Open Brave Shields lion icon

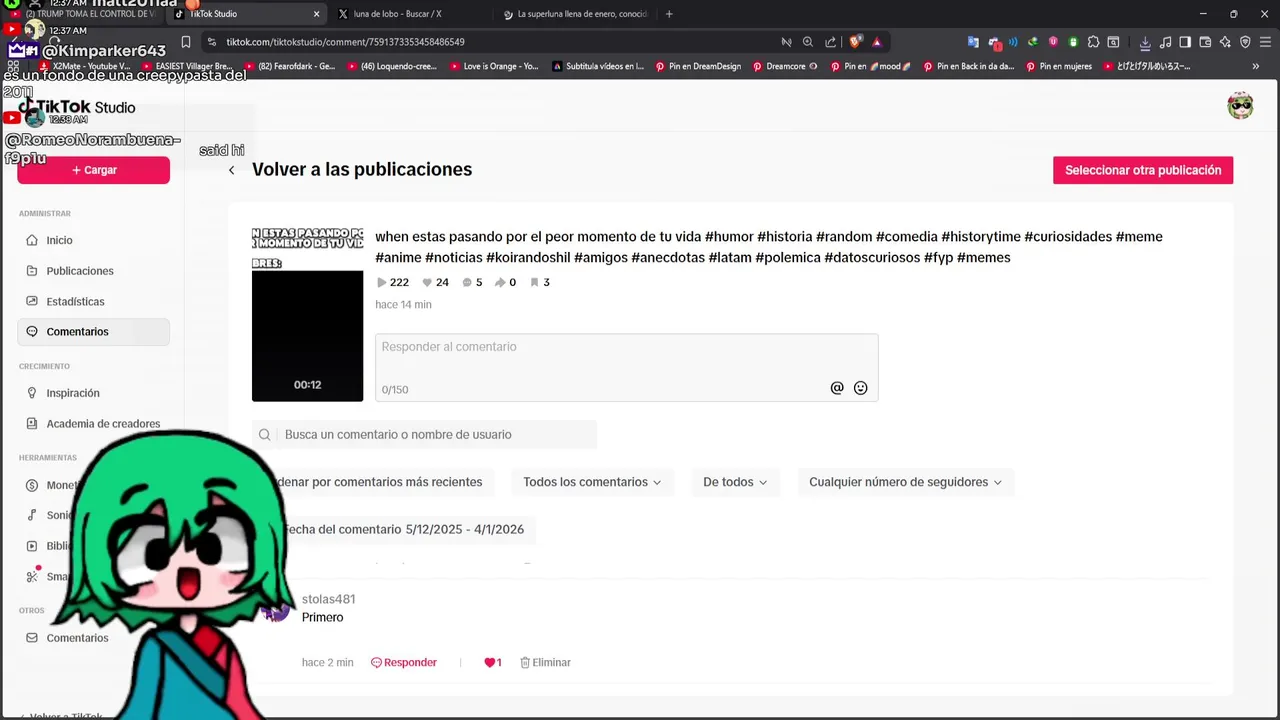pos(855,42)
